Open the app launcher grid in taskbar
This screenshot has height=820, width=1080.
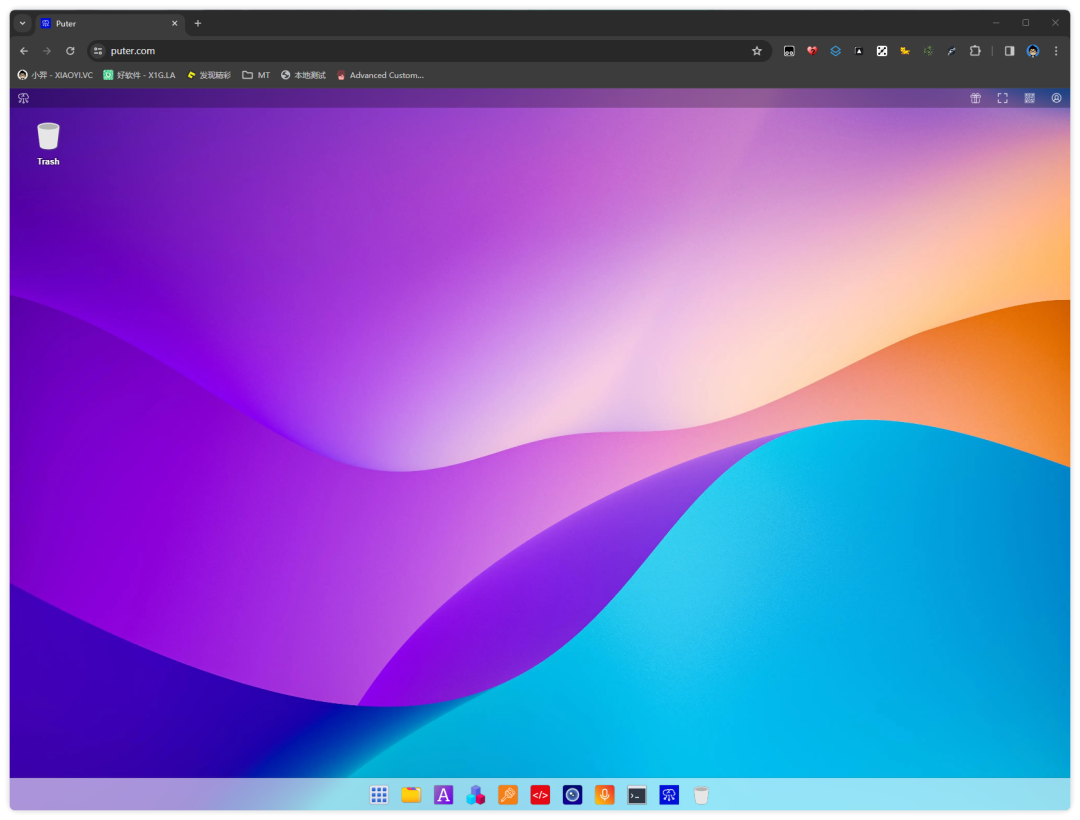pos(379,795)
